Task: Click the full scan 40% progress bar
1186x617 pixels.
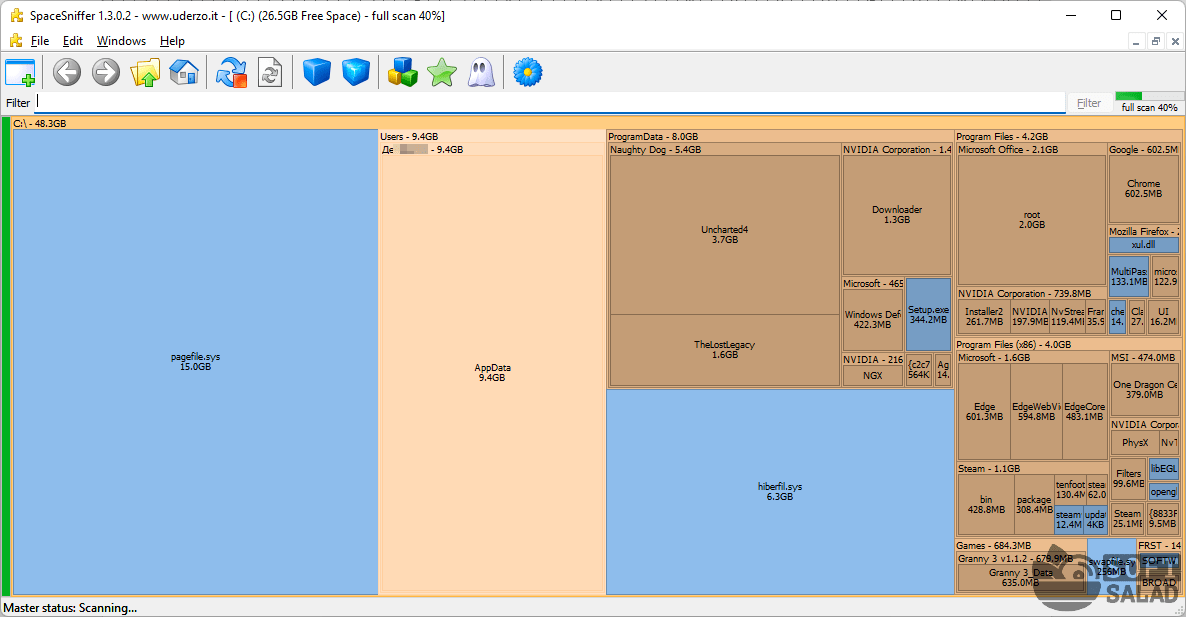Action: tap(1149, 102)
